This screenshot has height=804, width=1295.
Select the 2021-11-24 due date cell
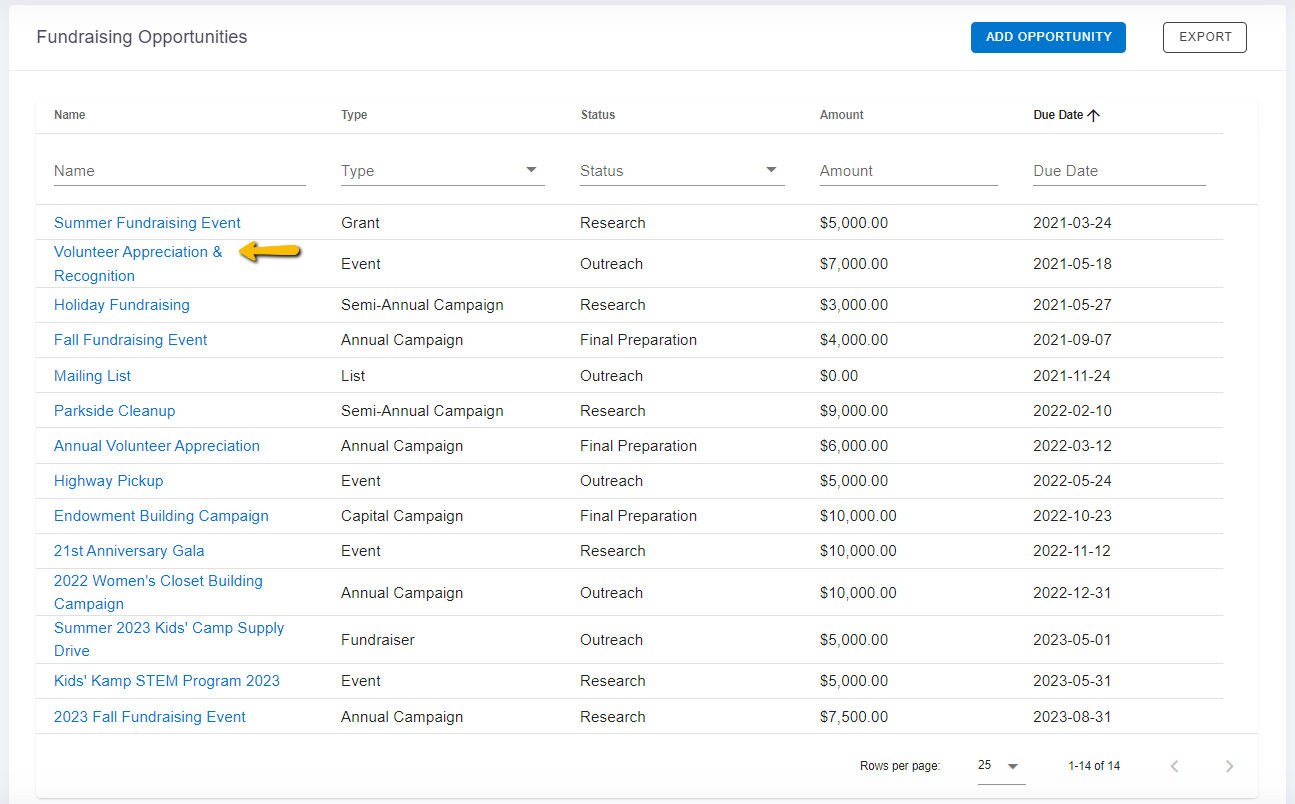[1072, 376]
